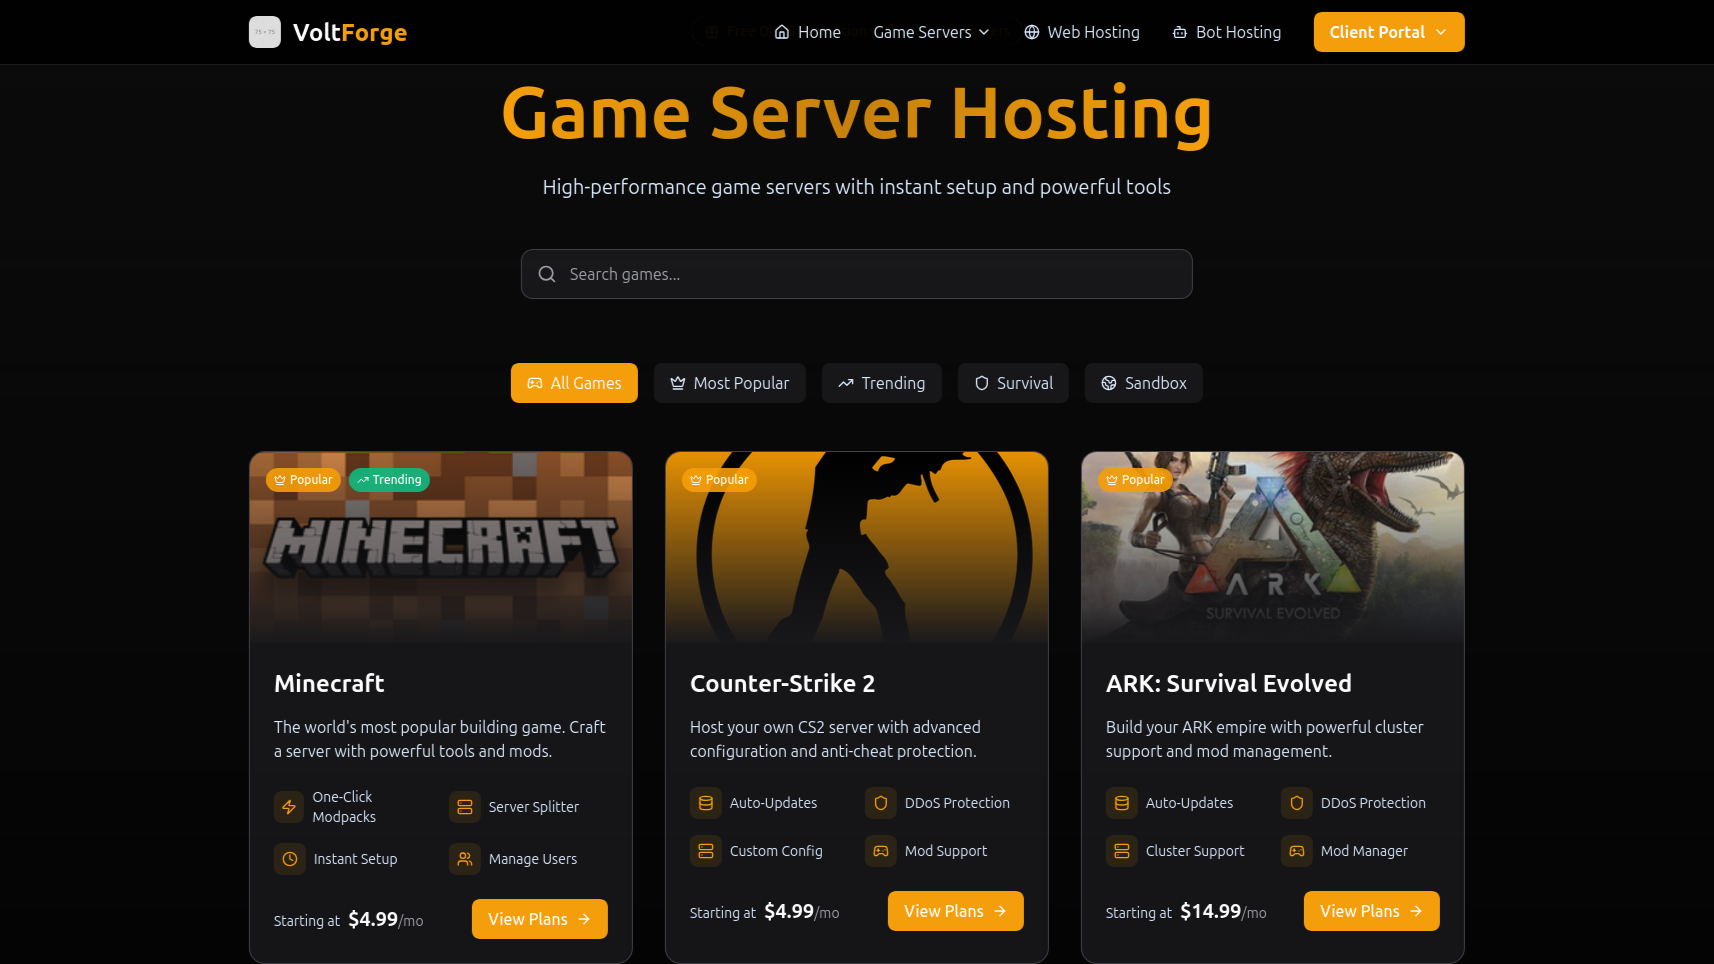Click the Server Splitter icon on the Minecraft card
Viewport: 1714px width, 964px height.
[465, 807]
